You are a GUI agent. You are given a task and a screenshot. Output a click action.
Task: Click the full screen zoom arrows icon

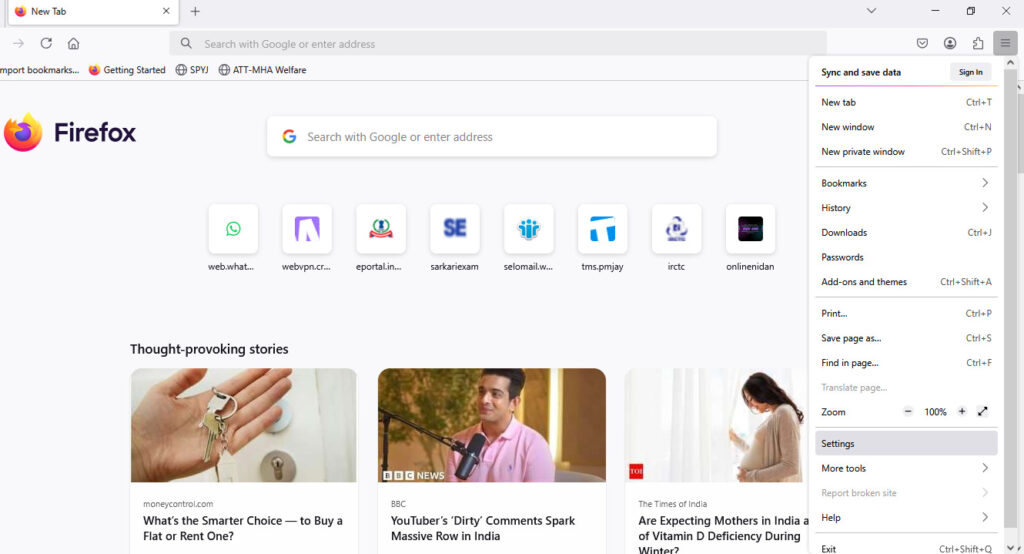point(982,412)
